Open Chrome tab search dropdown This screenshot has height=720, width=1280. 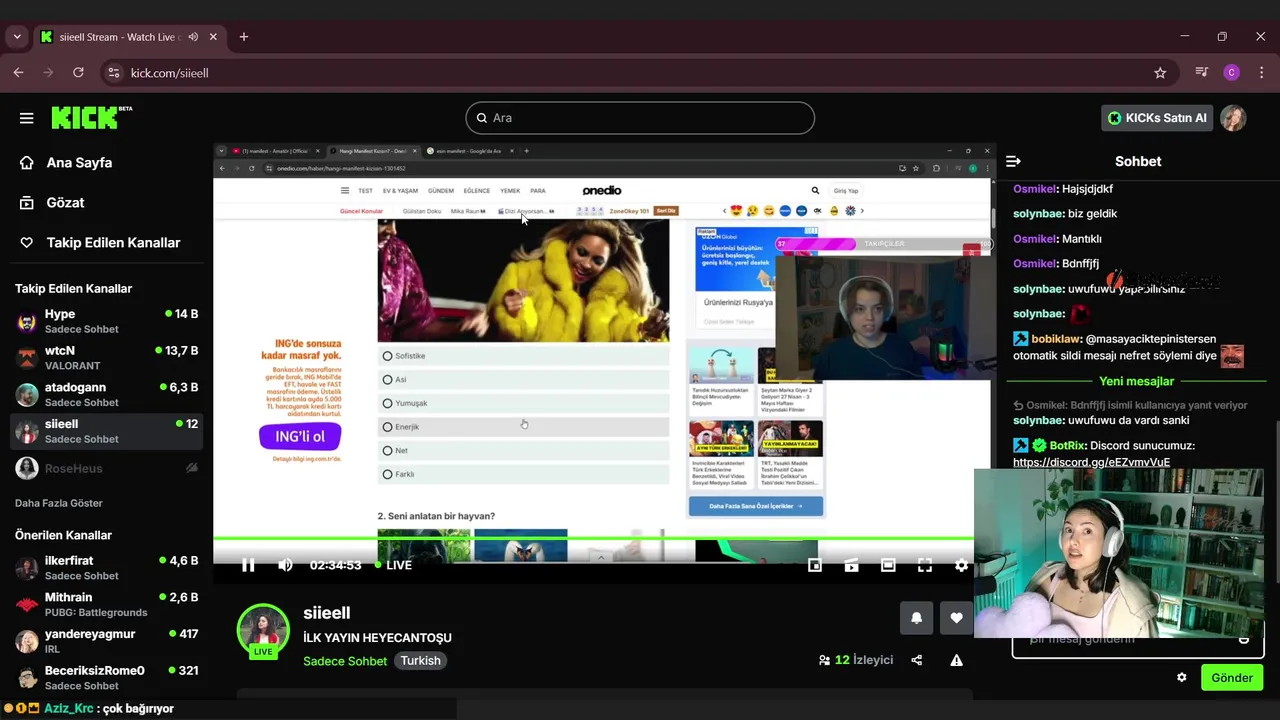click(x=17, y=37)
